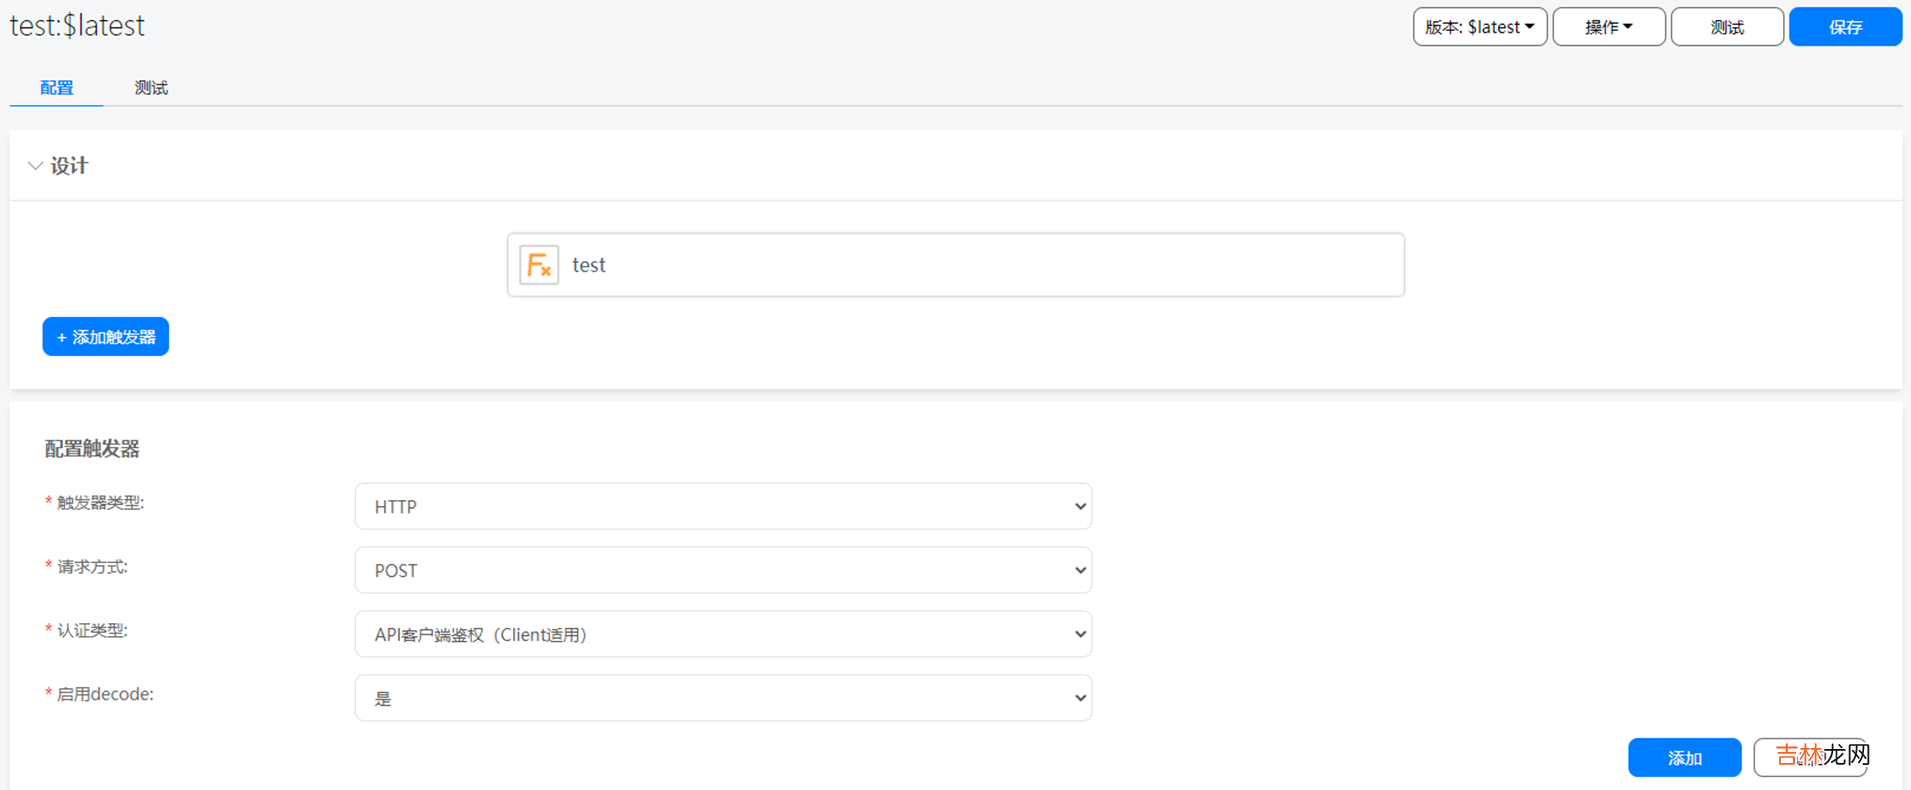
Task: Click the 测试 button in top toolbar
Action: pyautogui.click(x=1726, y=27)
